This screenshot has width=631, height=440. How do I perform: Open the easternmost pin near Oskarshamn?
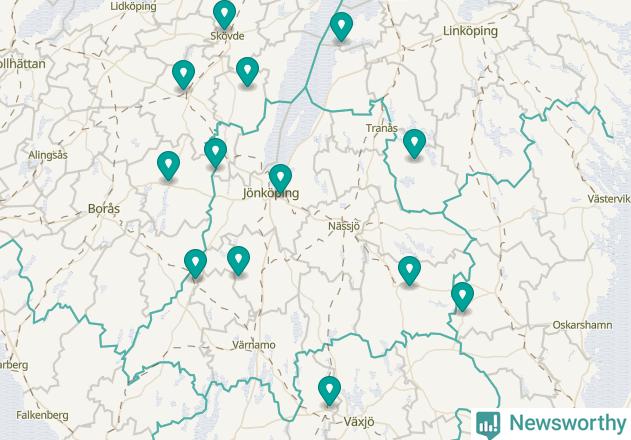[x=462, y=297]
